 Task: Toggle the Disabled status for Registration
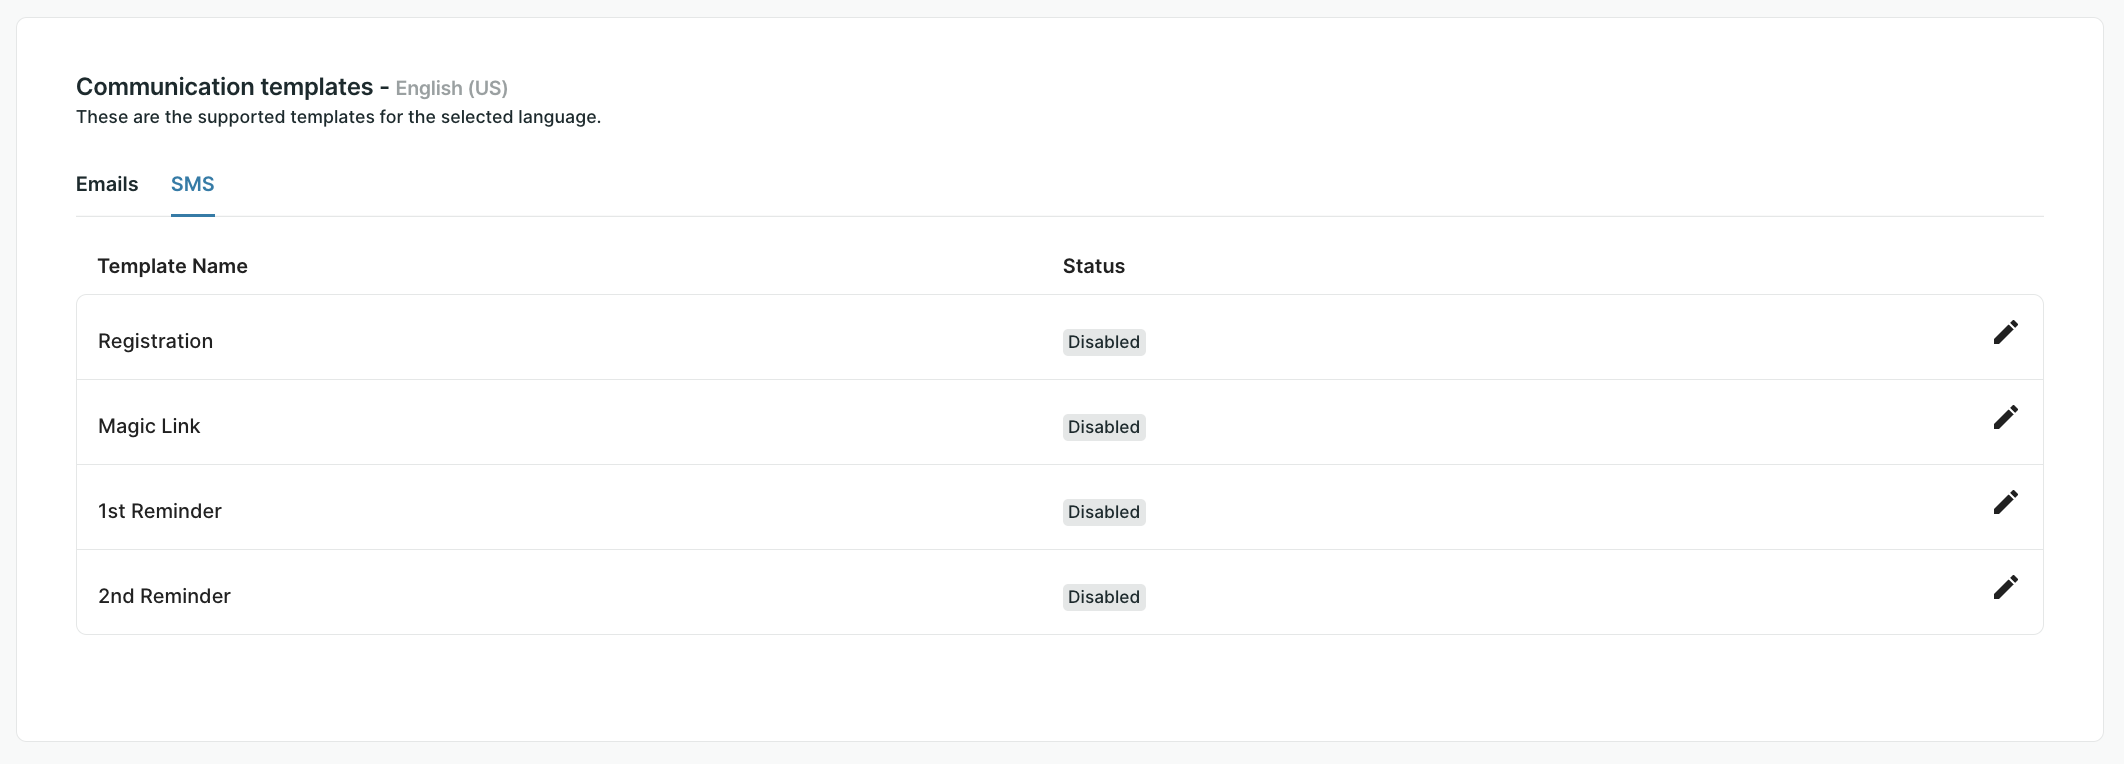tap(1103, 341)
